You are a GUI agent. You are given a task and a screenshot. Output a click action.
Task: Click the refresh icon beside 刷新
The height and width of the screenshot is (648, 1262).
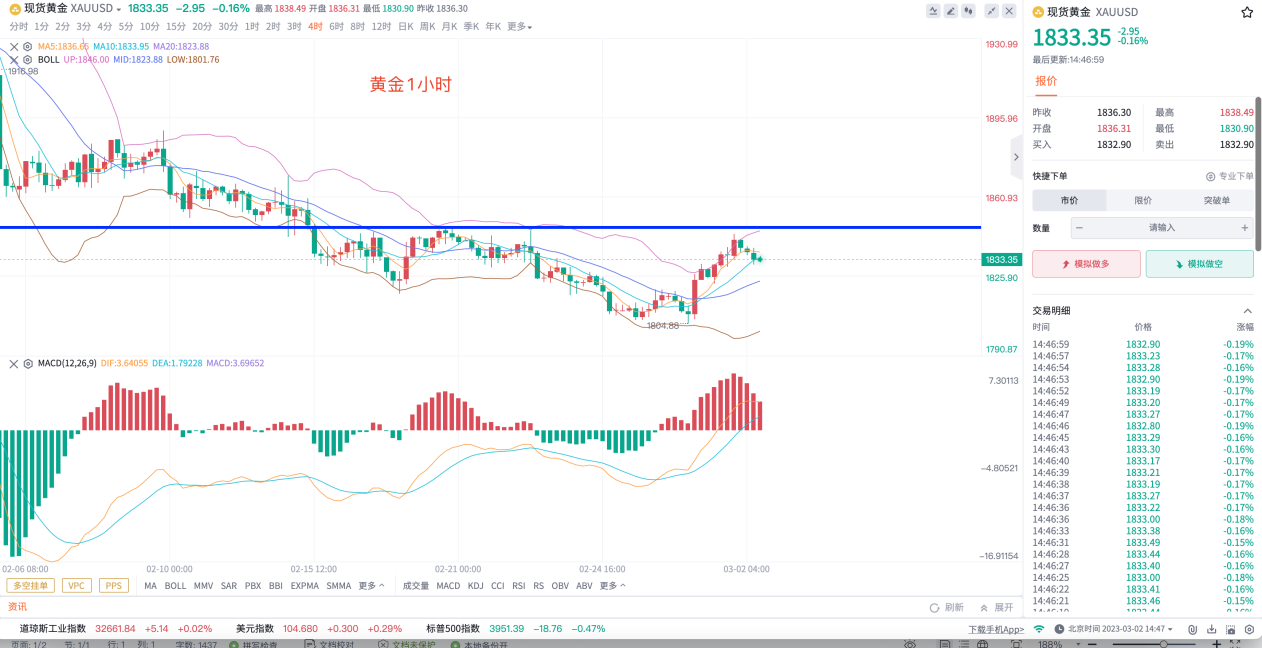point(934,607)
